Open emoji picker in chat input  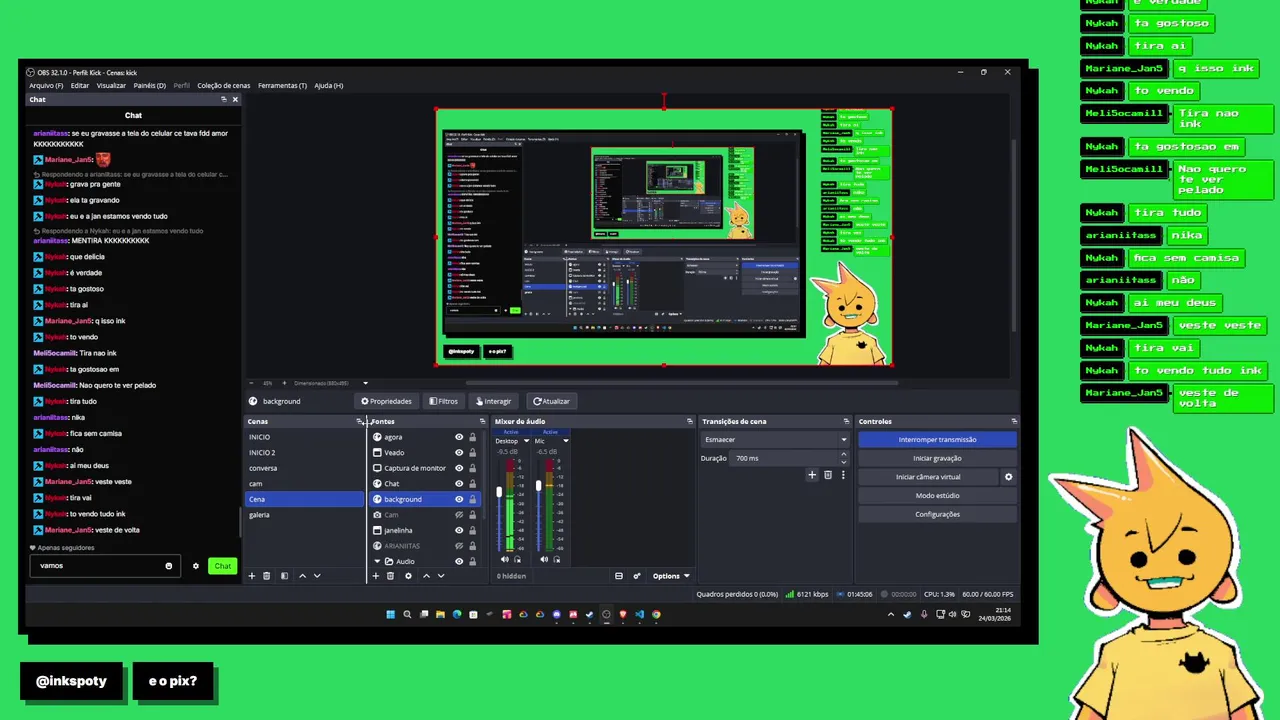pos(168,566)
